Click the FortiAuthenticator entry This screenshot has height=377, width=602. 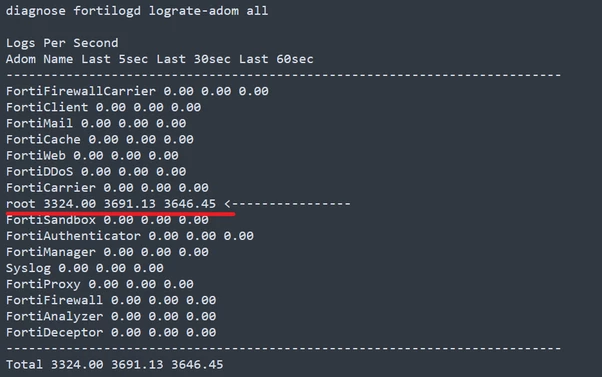tap(129, 236)
